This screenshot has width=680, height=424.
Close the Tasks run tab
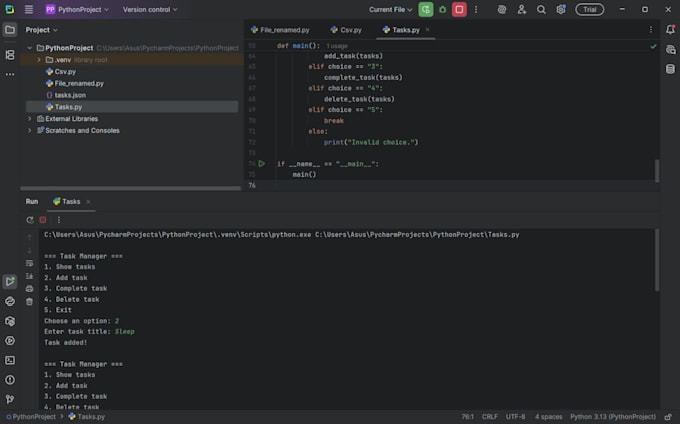88,202
